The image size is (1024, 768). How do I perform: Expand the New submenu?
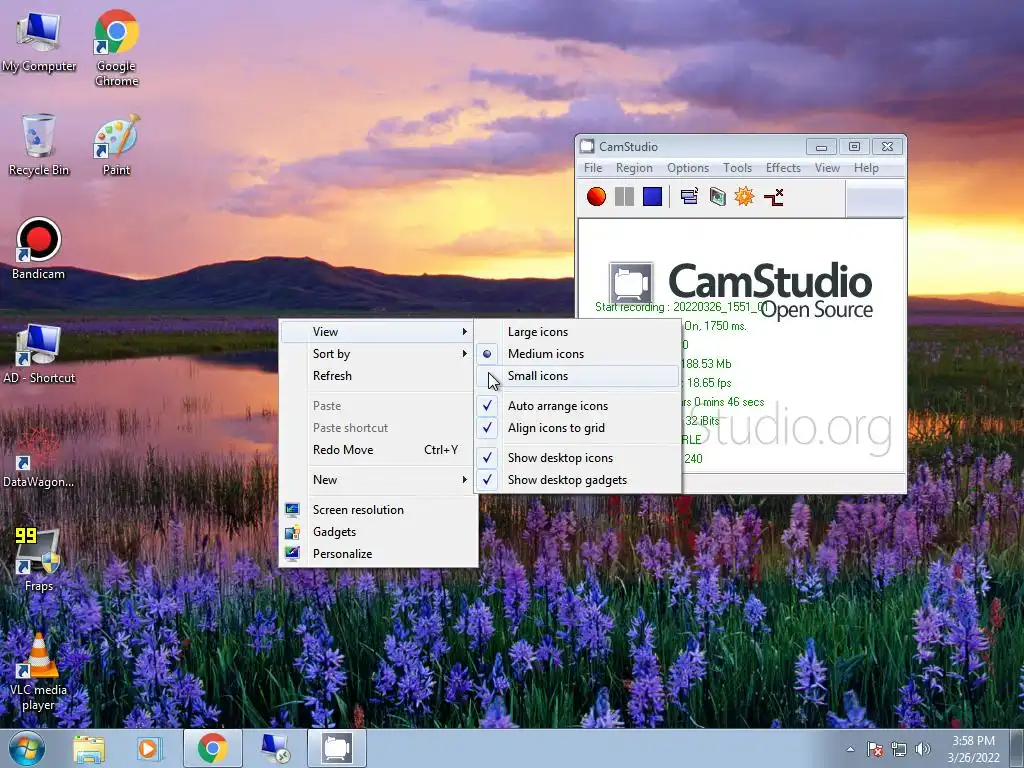pyautogui.click(x=377, y=480)
